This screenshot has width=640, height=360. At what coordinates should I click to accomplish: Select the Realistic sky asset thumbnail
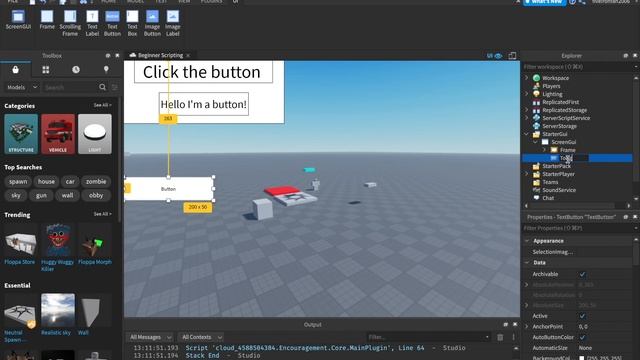[58, 310]
